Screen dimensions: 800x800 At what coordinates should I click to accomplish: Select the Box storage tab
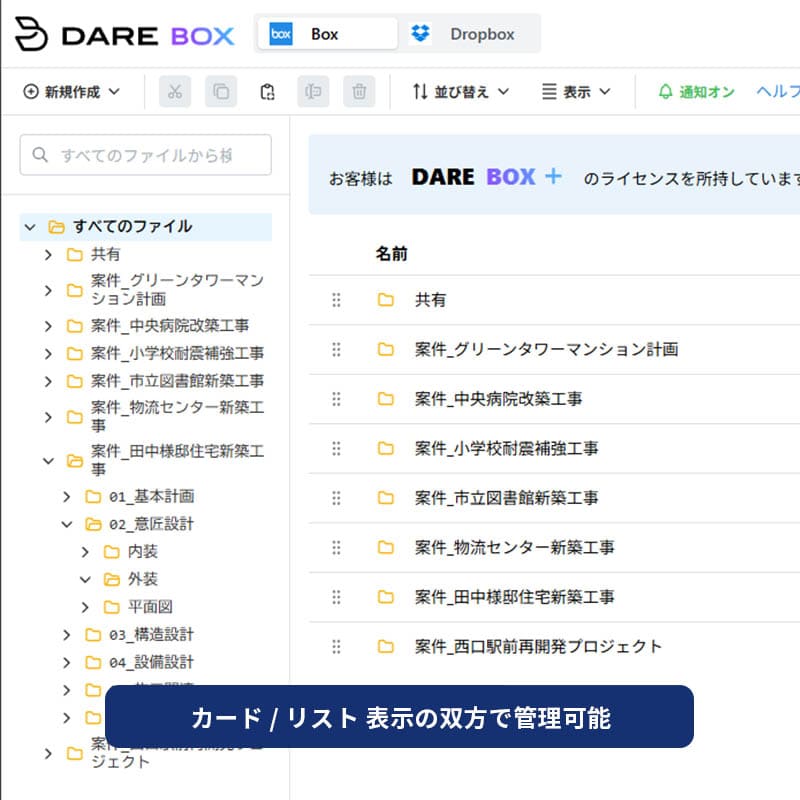(326, 34)
